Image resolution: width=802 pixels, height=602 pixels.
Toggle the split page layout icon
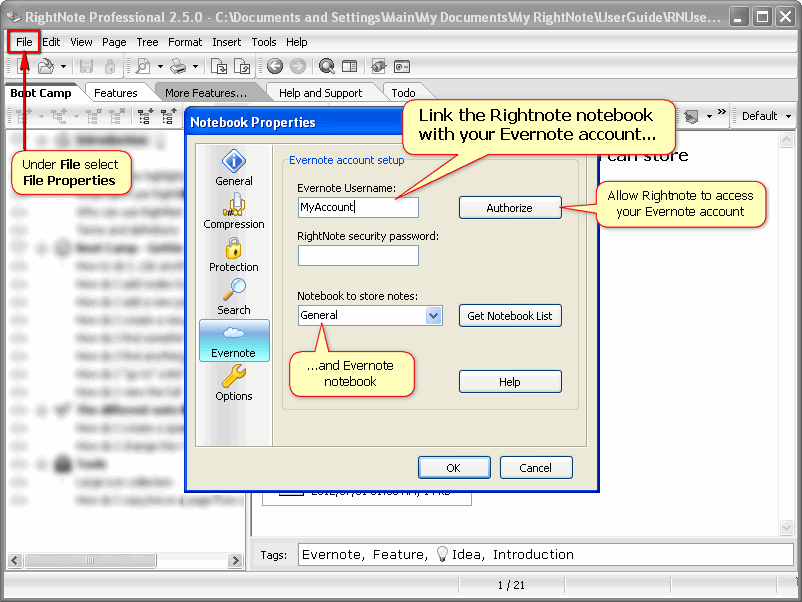point(349,66)
